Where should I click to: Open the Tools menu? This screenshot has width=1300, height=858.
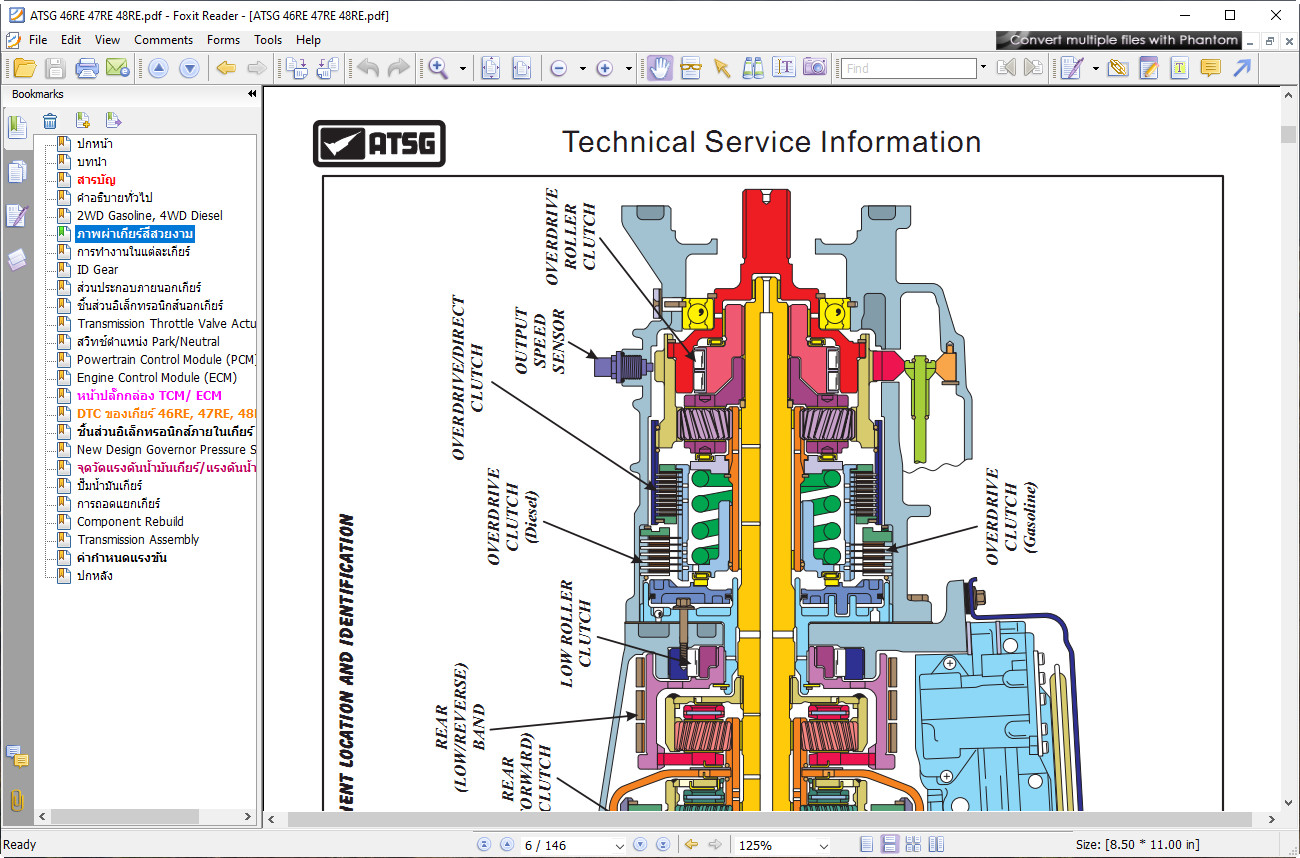[x=268, y=40]
